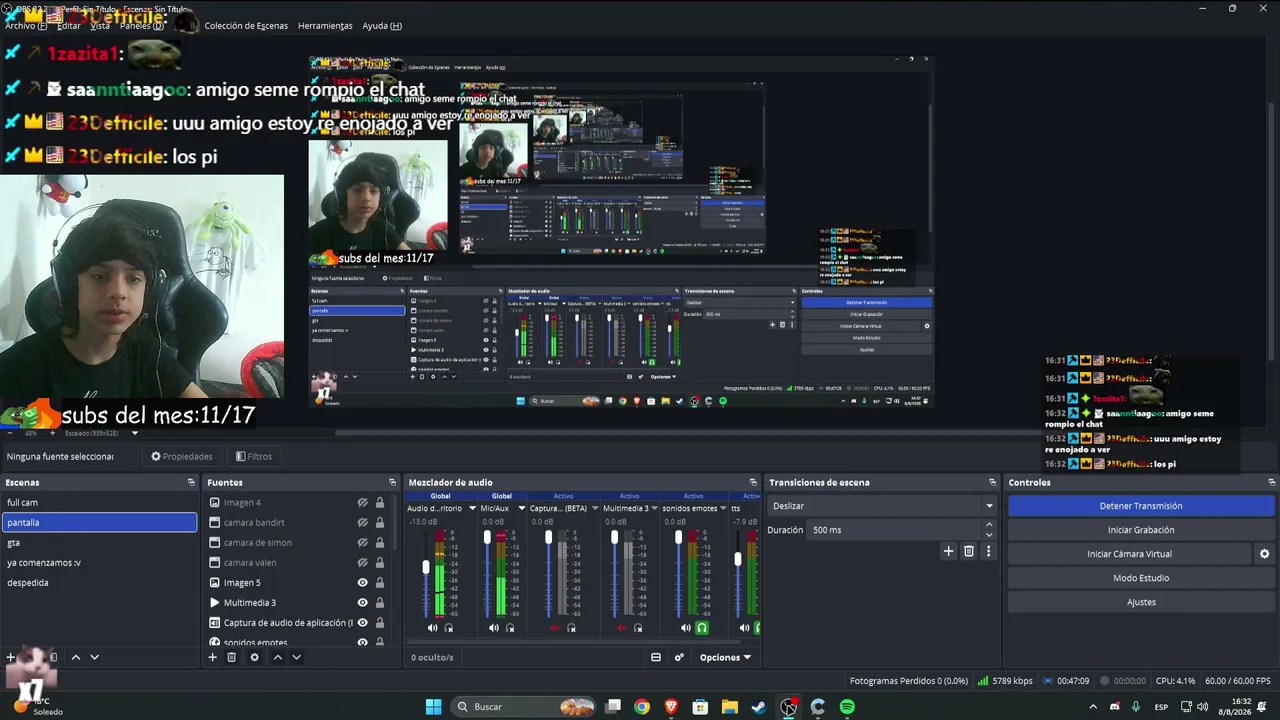
Task: Show the hidden camara bandirt source
Action: click(362, 522)
